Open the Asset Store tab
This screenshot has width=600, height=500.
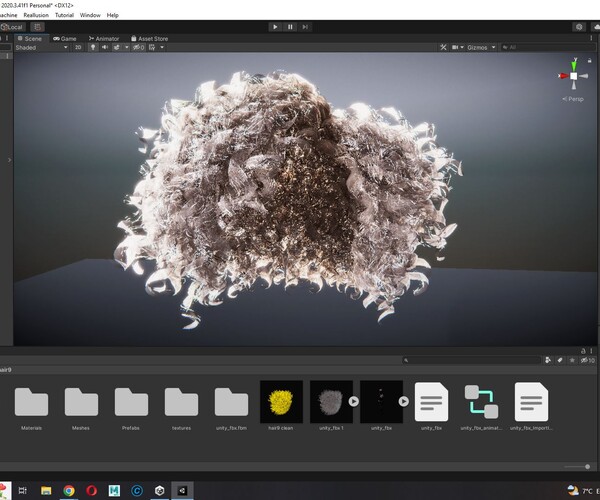[149, 39]
